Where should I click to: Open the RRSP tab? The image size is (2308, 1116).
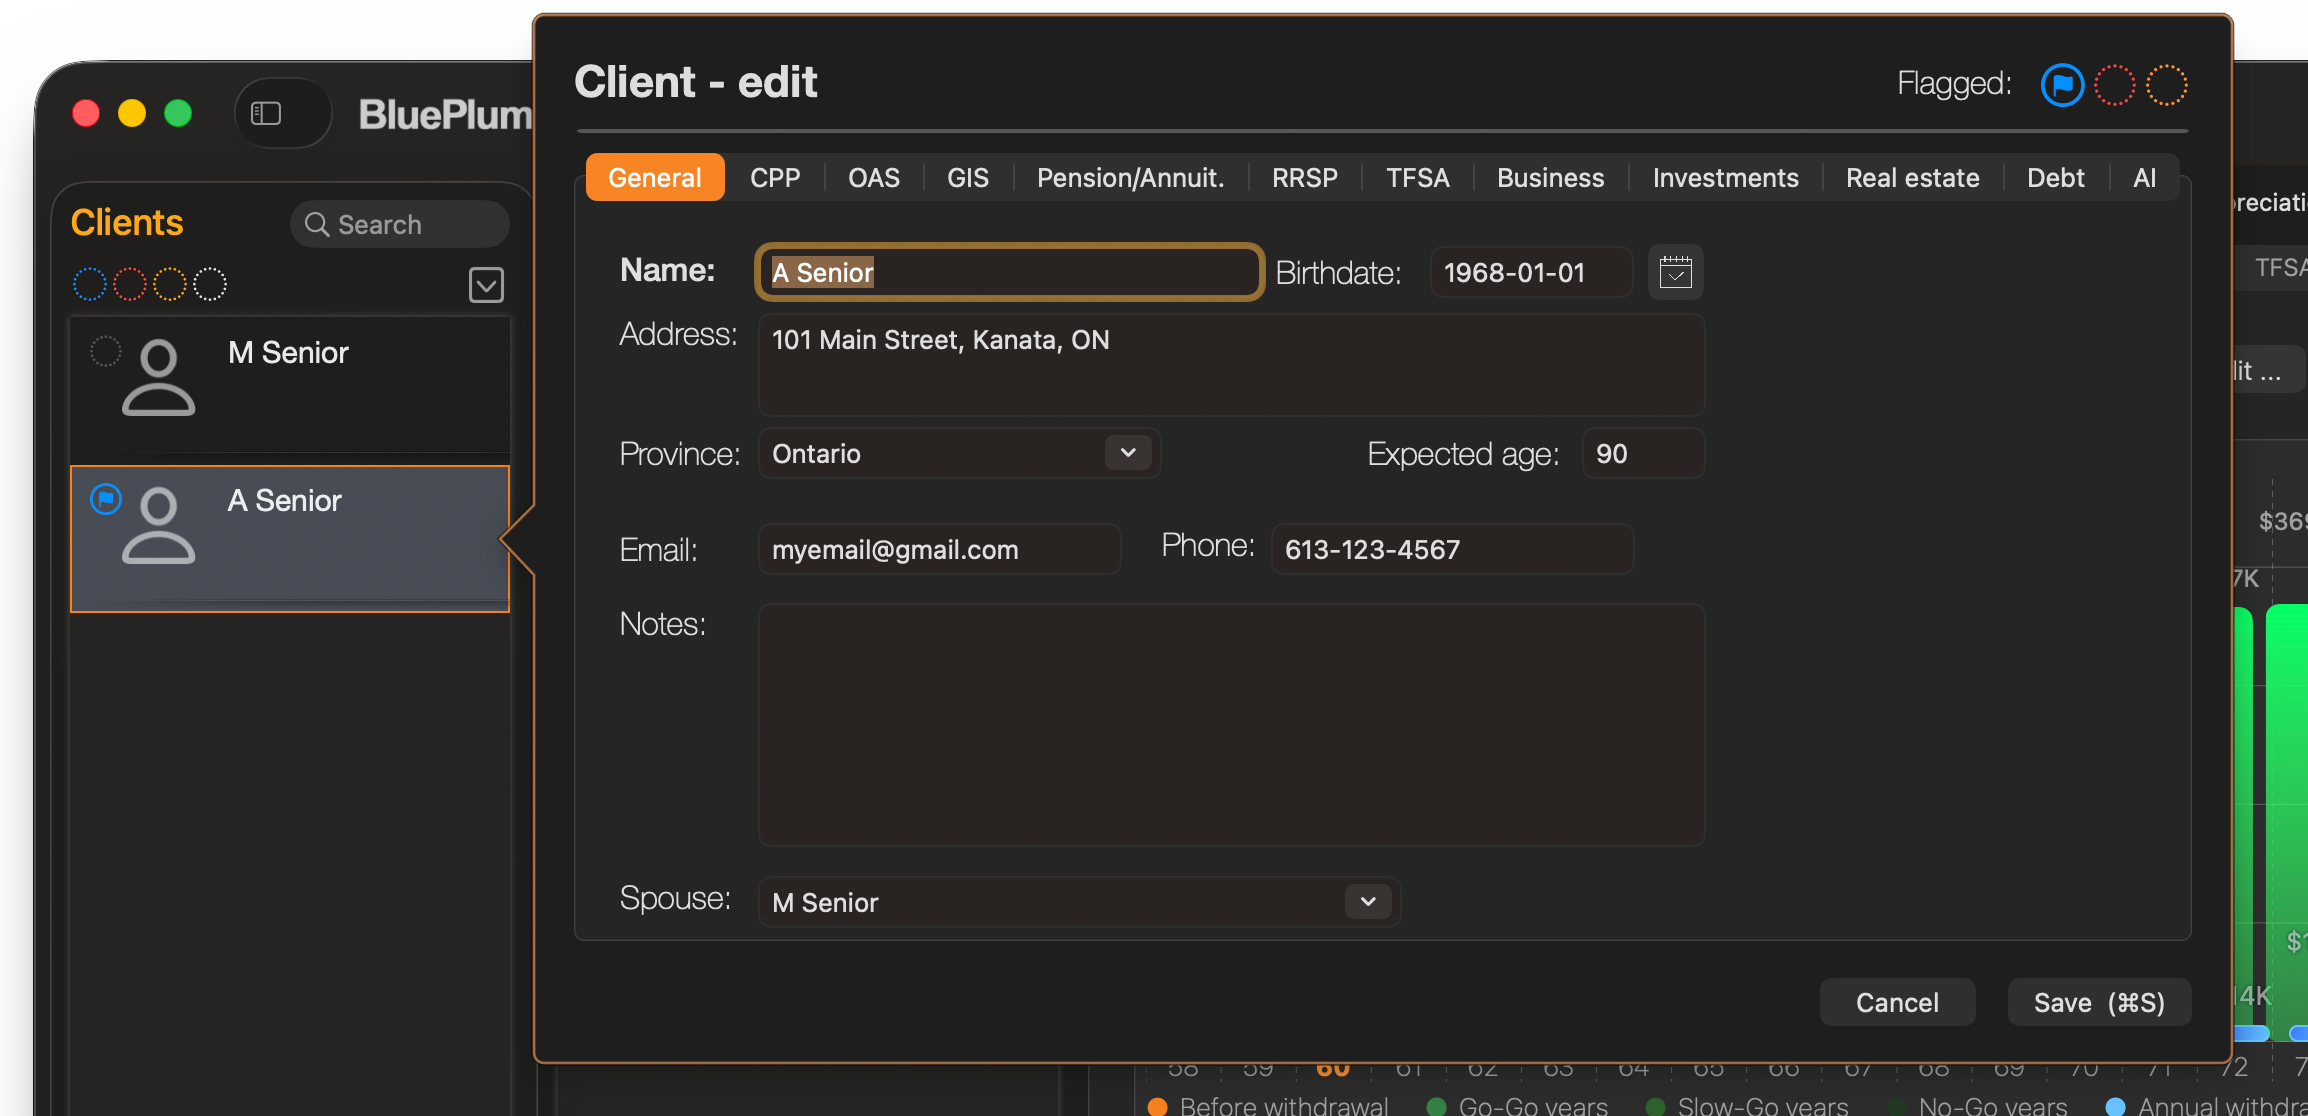click(1305, 178)
